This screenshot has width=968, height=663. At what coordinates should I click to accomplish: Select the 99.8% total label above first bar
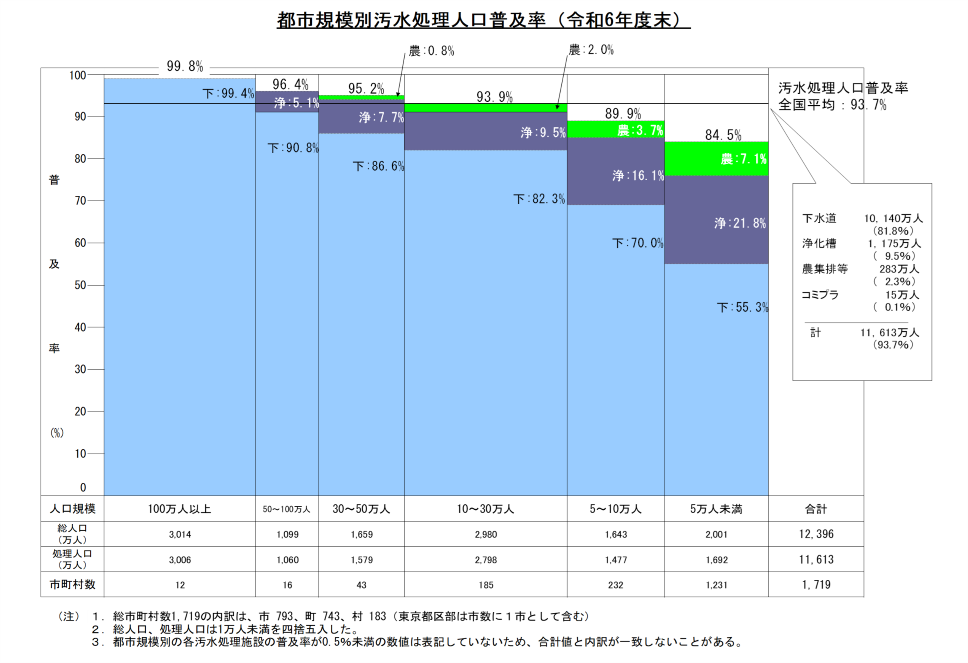pos(184,67)
